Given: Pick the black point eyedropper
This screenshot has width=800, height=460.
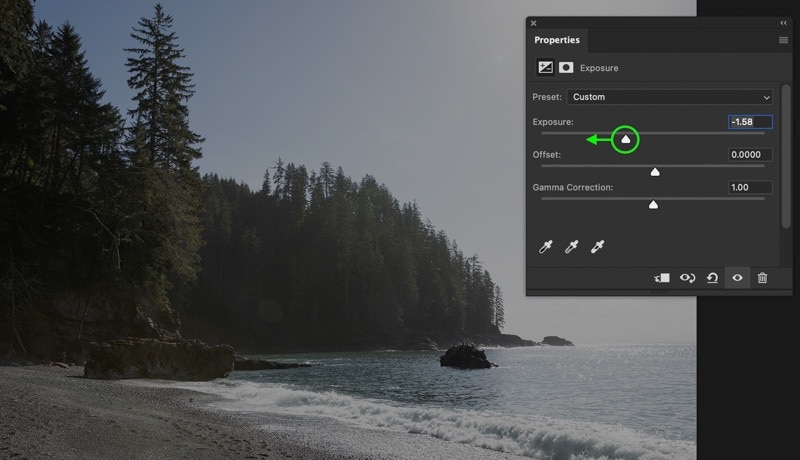Looking at the screenshot, I should pyautogui.click(x=545, y=247).
